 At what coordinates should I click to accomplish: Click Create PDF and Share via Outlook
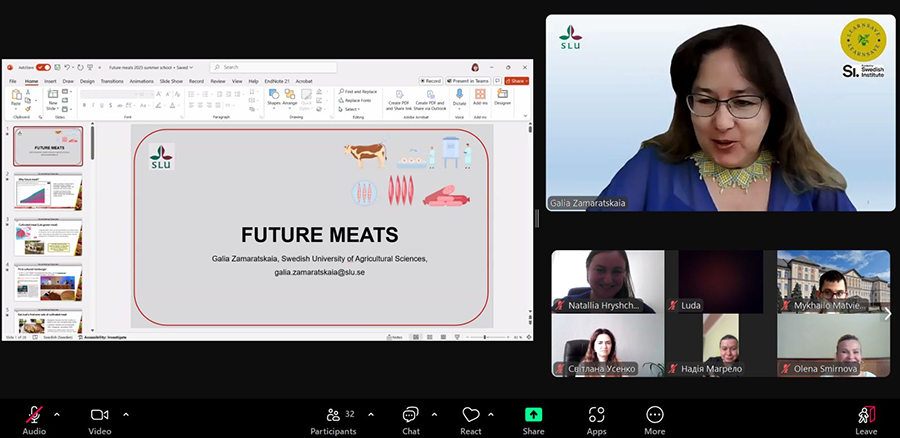(430, 100)
